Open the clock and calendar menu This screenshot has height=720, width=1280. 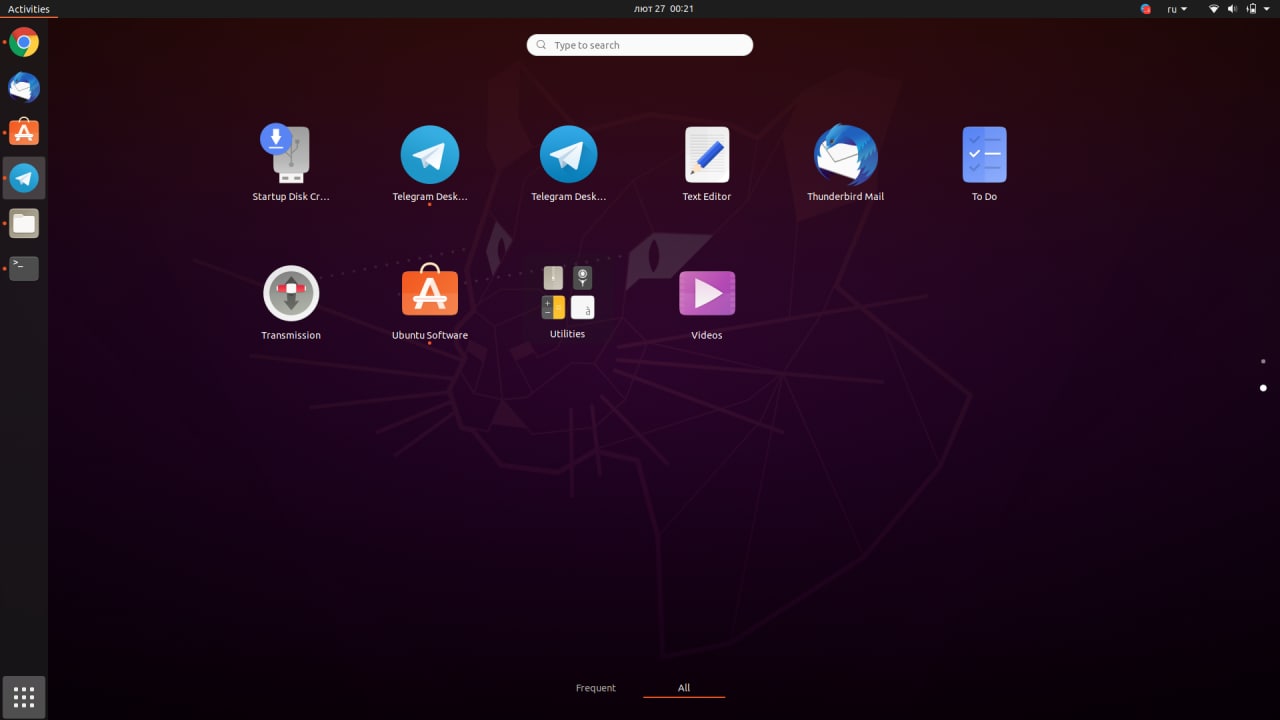click(664, 9)
